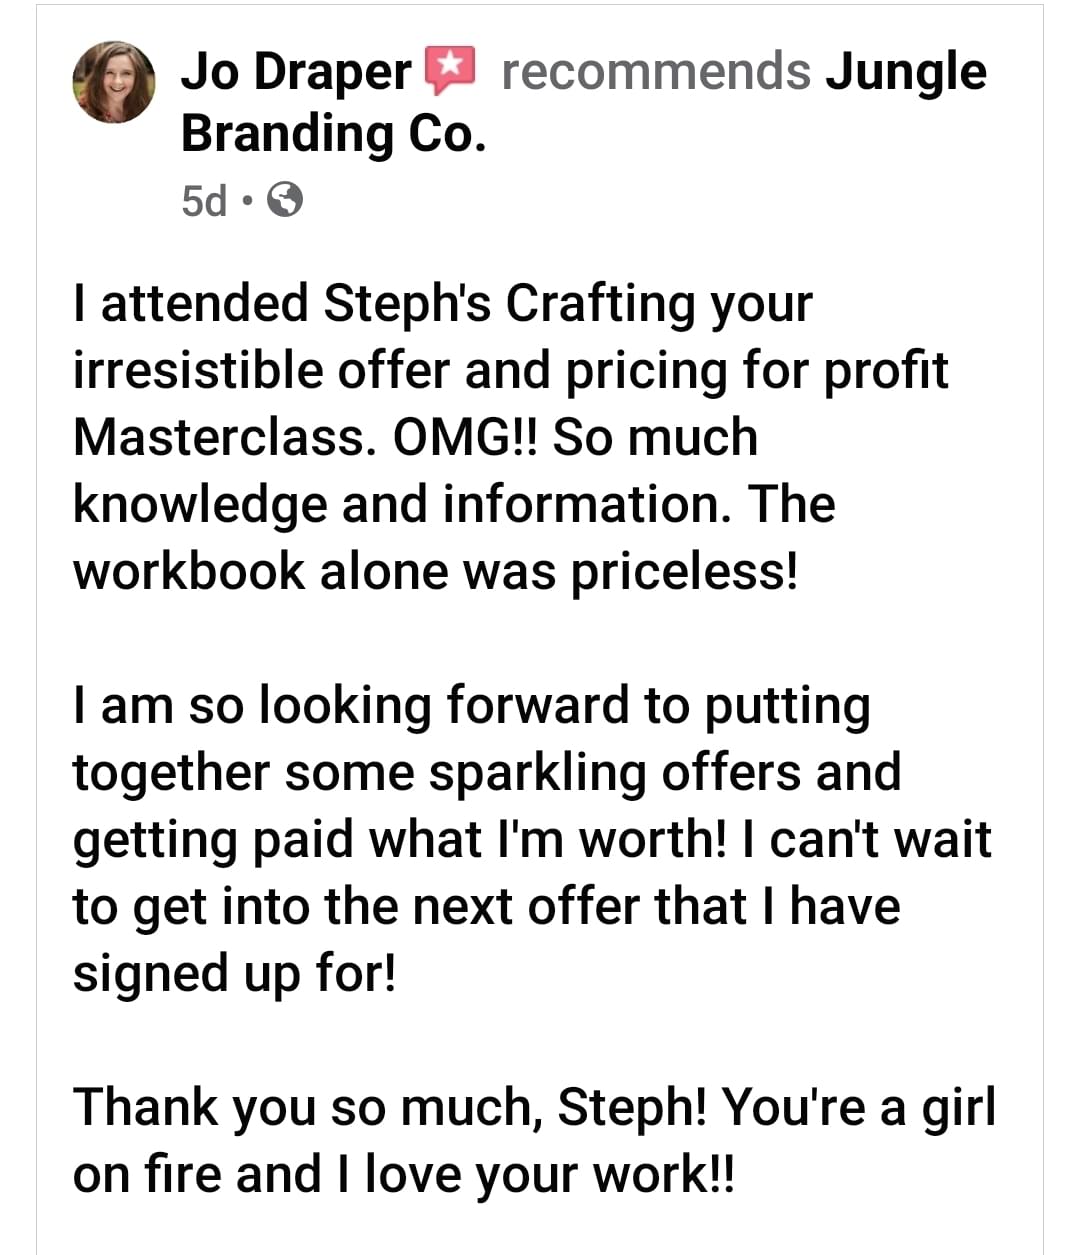The image size is (1080, 1255).
Task: Click Thank you so much, Steph line
Action: pos(535,1107)
